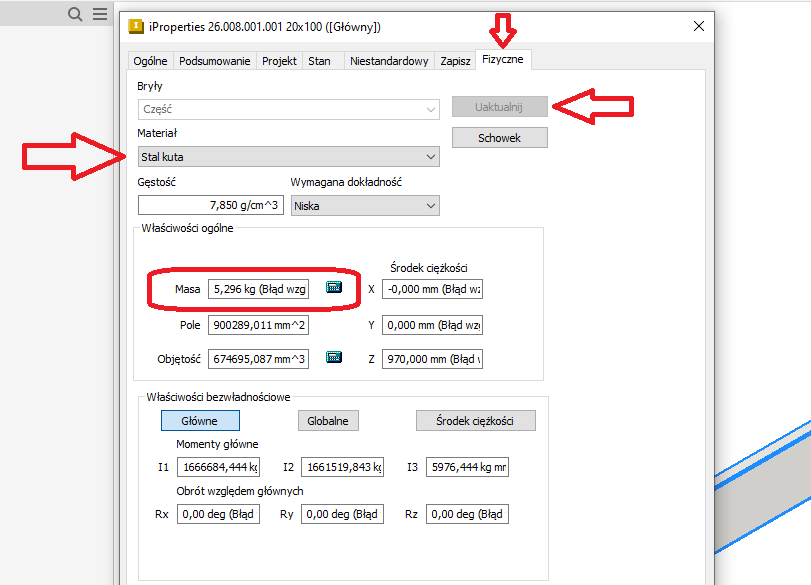Click the Masa value field
This screenshot has width=811, height=585.
[x=258, y=289]
